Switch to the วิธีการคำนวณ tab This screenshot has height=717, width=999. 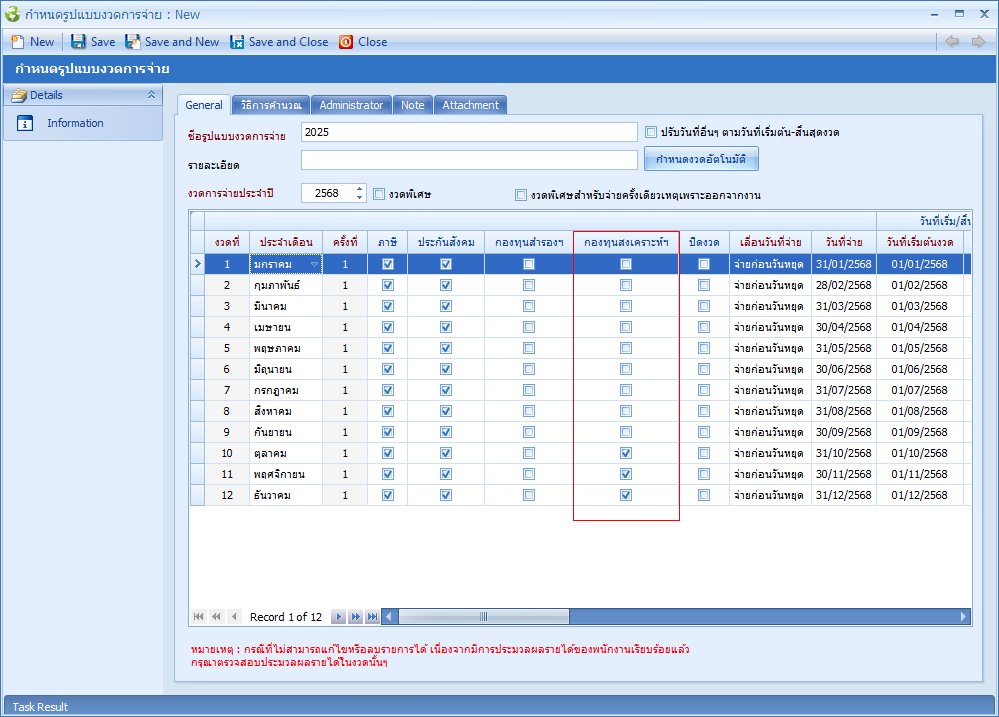(x=270, y=105)
